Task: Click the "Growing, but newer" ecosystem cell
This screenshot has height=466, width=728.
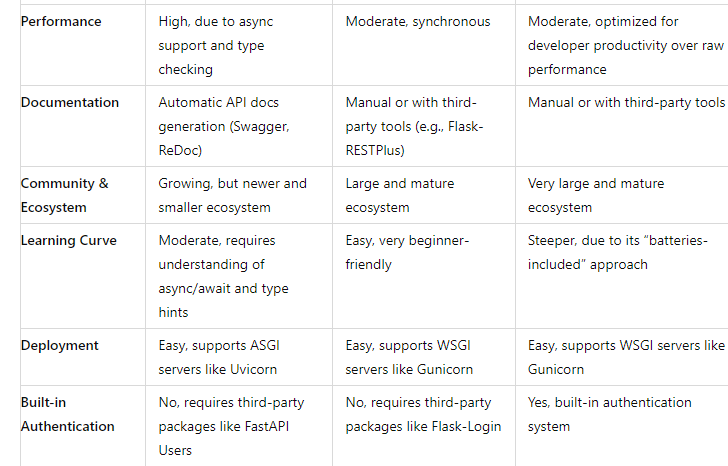Action: (233, 195)
